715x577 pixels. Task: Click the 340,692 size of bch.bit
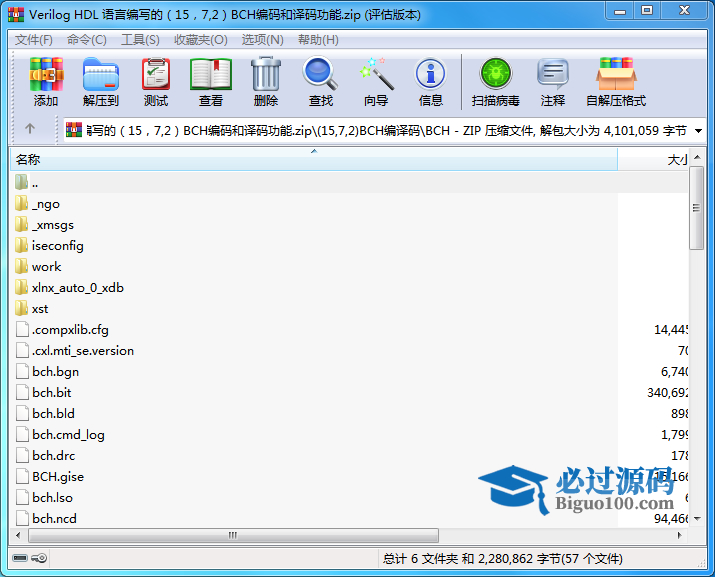668,392
